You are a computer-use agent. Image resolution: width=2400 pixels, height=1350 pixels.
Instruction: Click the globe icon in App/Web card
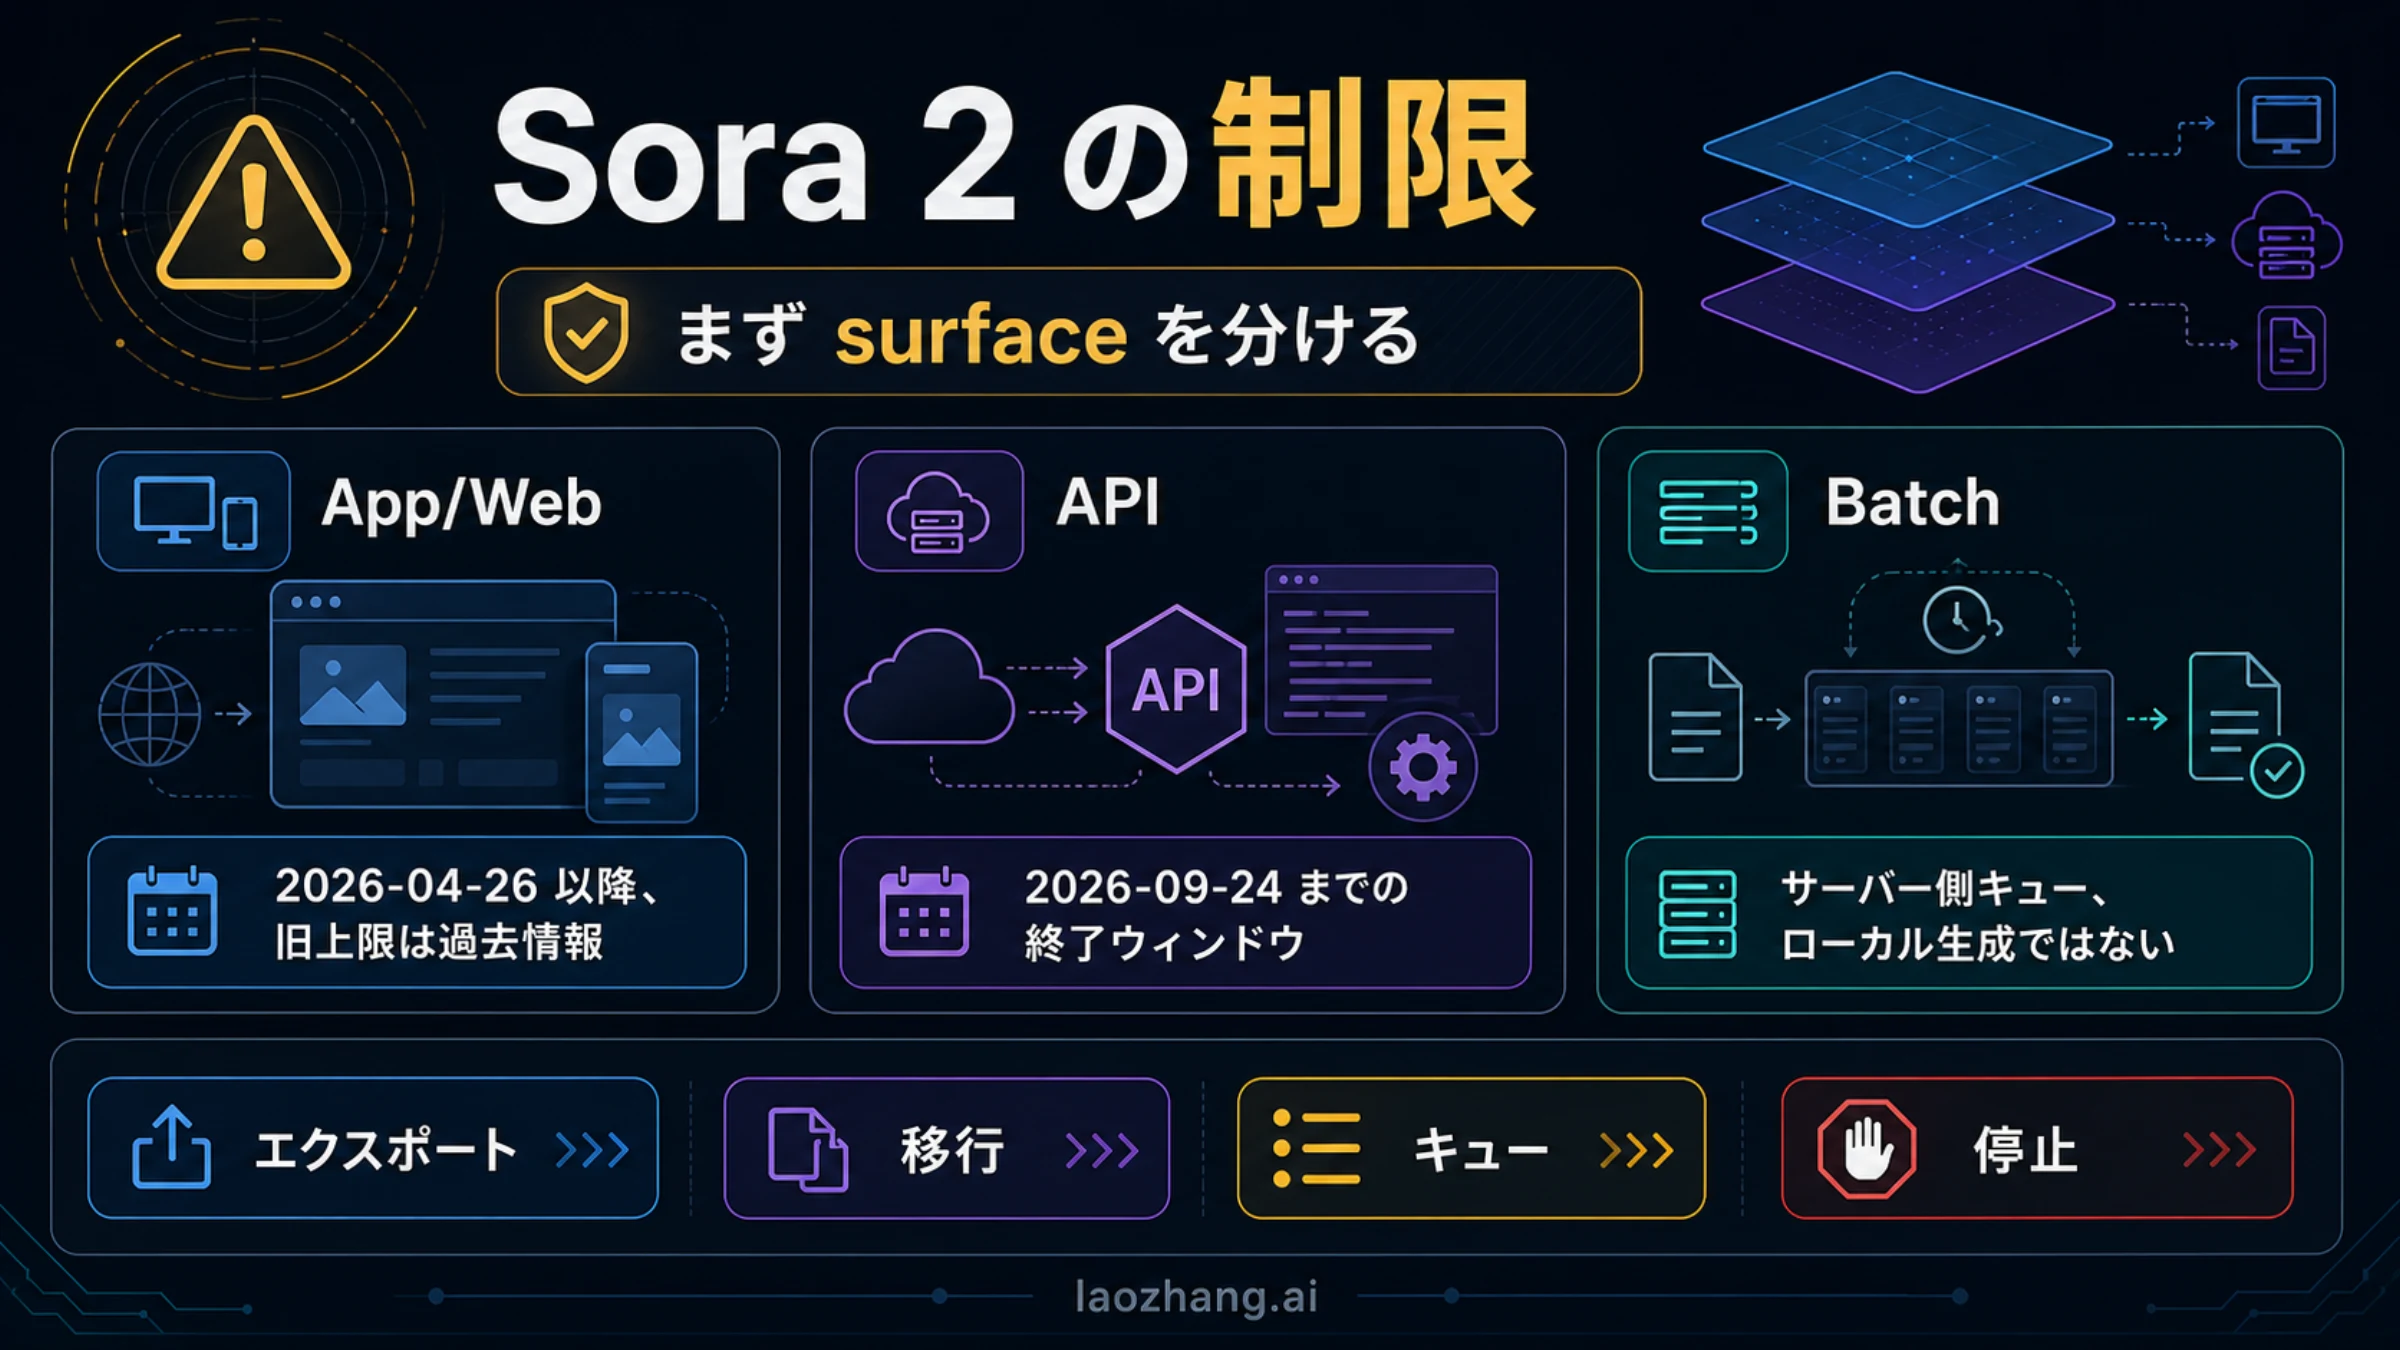(150, 714)
